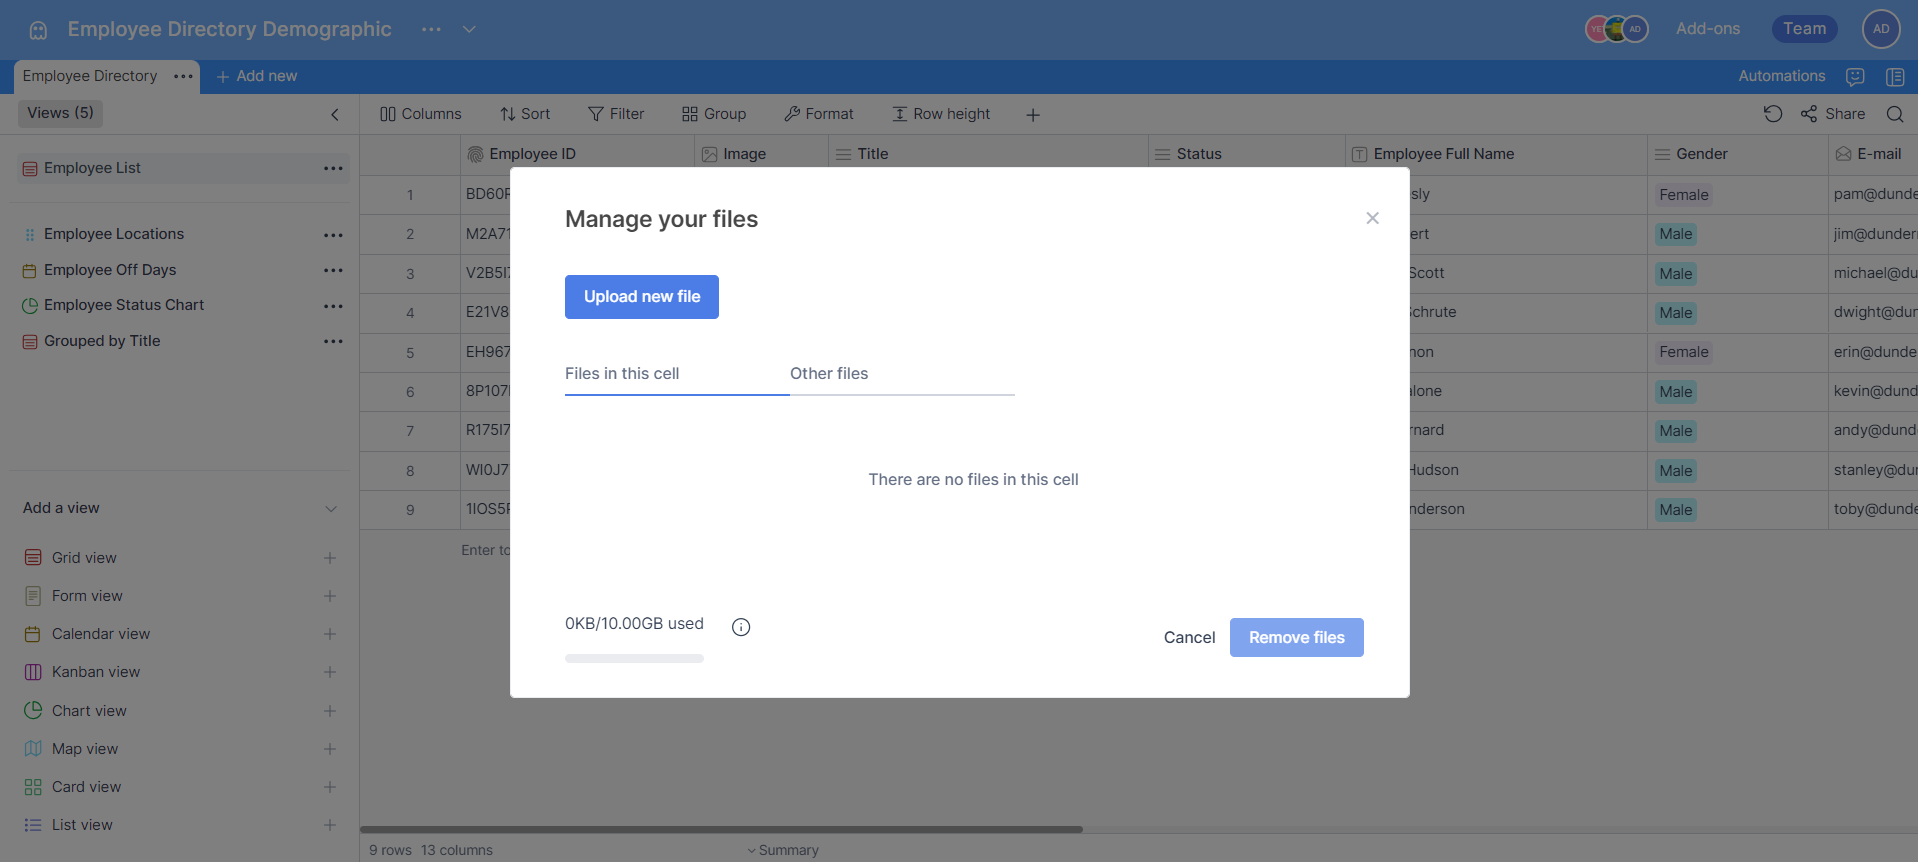Open the search icon in toolbar
This screenshot has width=1918, height=862.
coord(1894,114)
